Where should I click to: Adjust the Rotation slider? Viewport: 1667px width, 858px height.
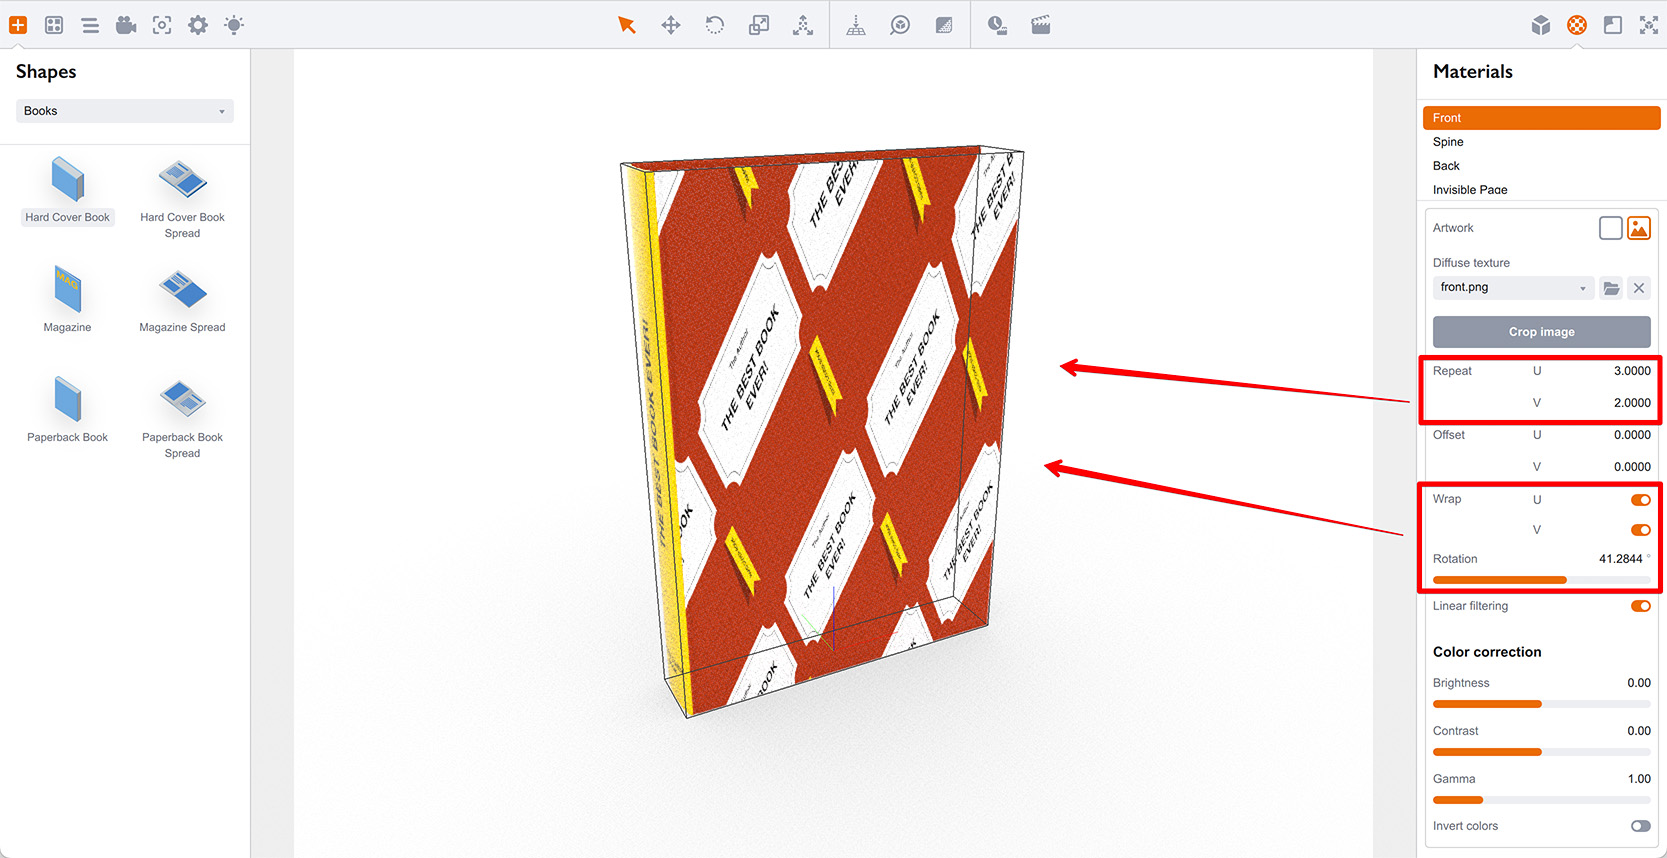point(1541,580)
